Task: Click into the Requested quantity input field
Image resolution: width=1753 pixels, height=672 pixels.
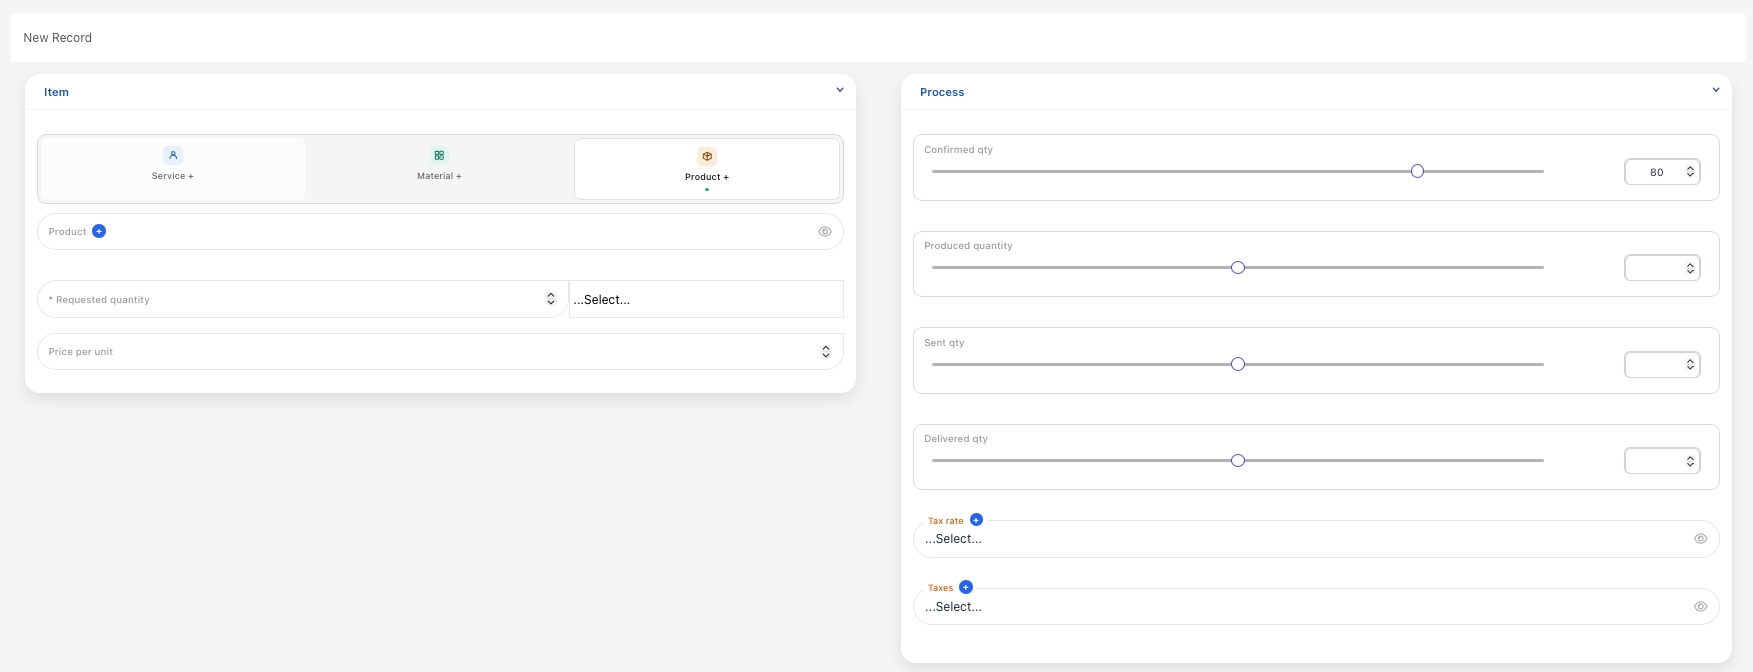Action: (x=290, y=300)
